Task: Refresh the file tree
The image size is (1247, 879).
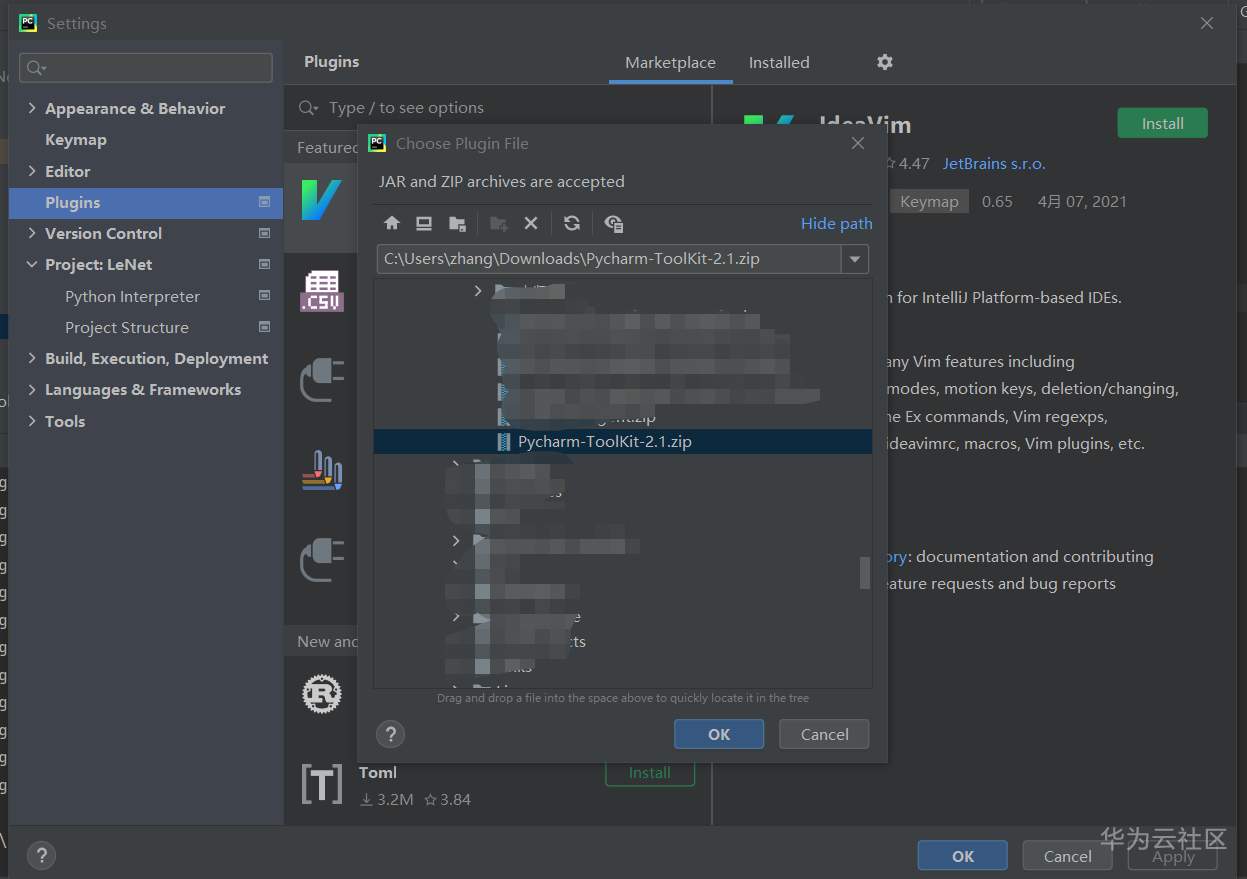Action: point(572,223)
